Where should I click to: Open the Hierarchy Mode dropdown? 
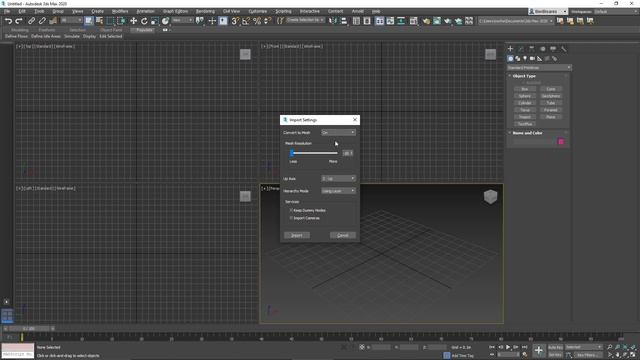pyautogui.click(x=338, y=191)
